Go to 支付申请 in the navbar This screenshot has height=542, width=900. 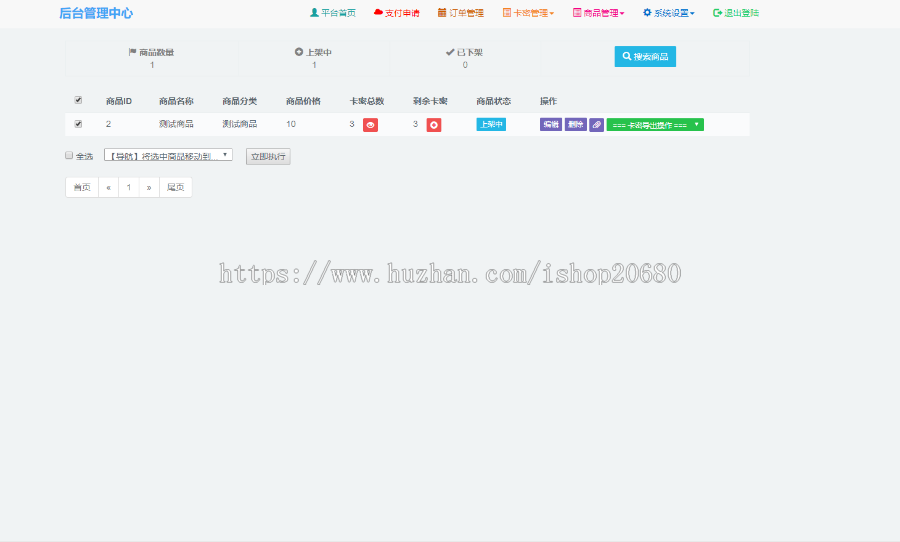(396, 13)
